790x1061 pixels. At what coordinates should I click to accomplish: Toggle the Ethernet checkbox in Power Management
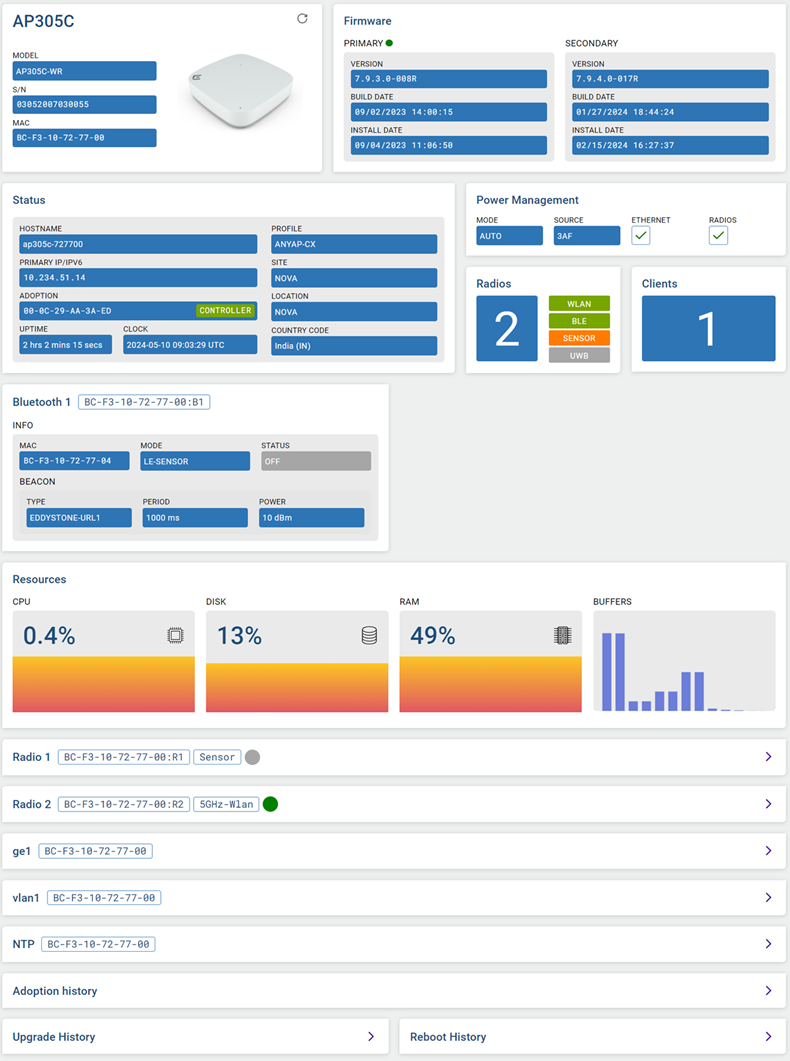(641, 236)
